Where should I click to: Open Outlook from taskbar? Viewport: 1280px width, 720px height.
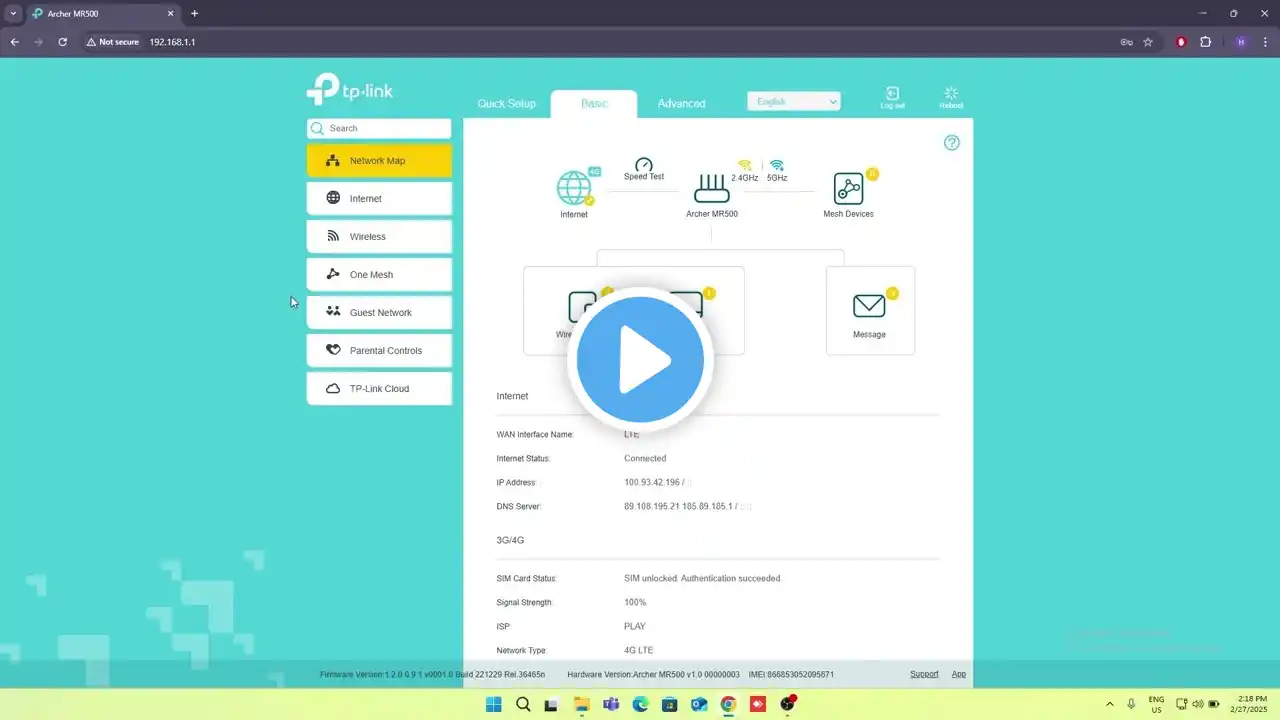[x=699, y=704]
